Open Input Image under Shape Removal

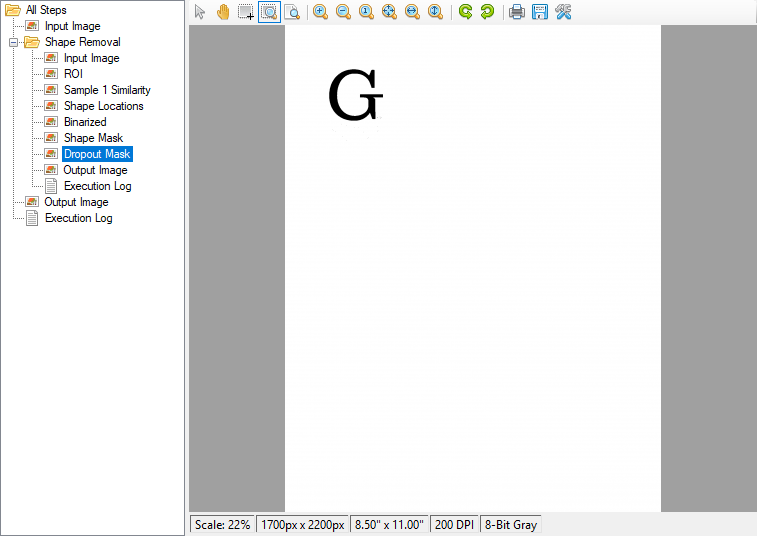92,58
